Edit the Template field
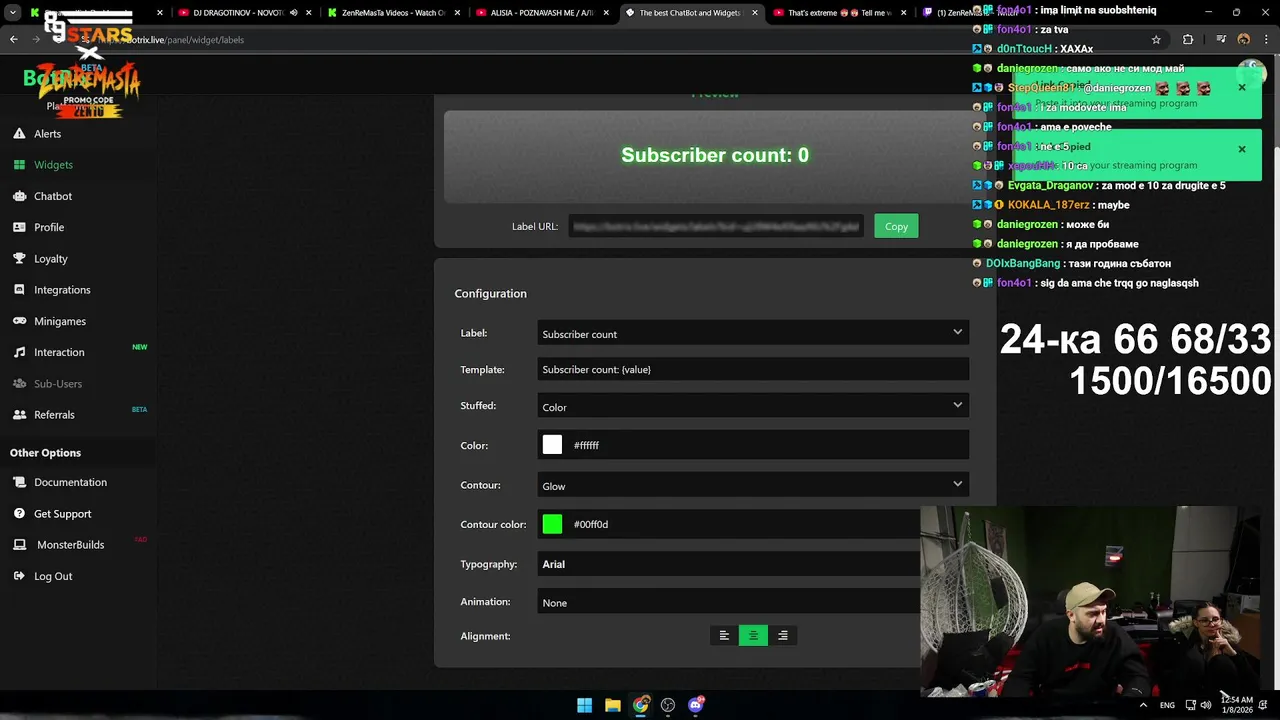Image resolution: width=1280 pixels, height=720 pixels. [753, 369]
